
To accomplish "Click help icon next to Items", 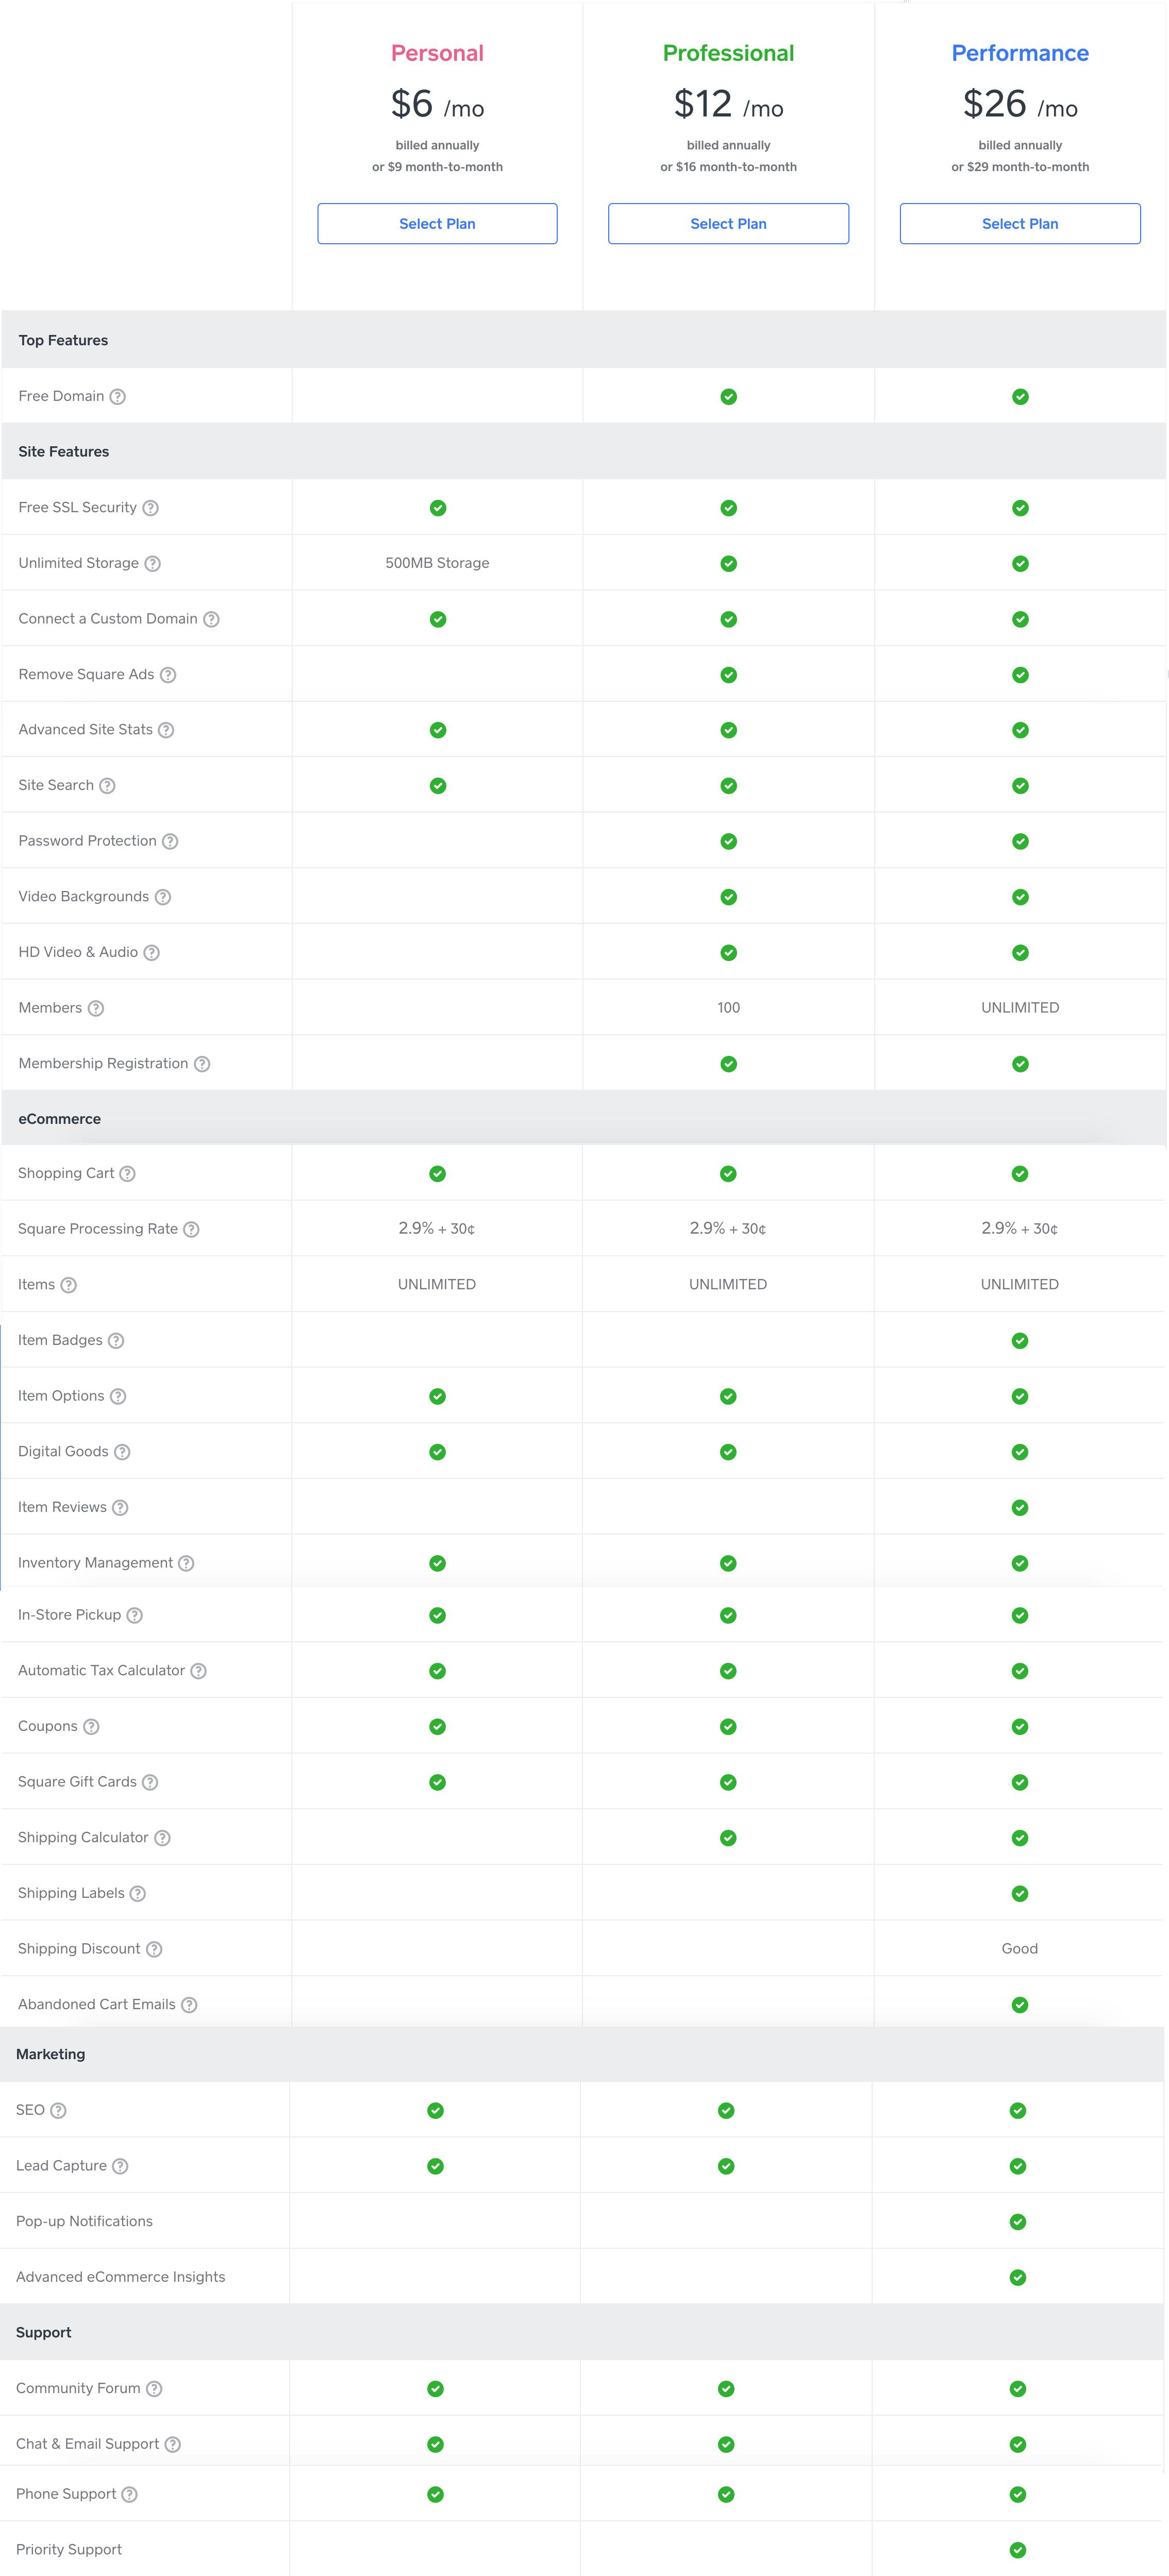I will pyautogui.click(x=68, y=1285).
